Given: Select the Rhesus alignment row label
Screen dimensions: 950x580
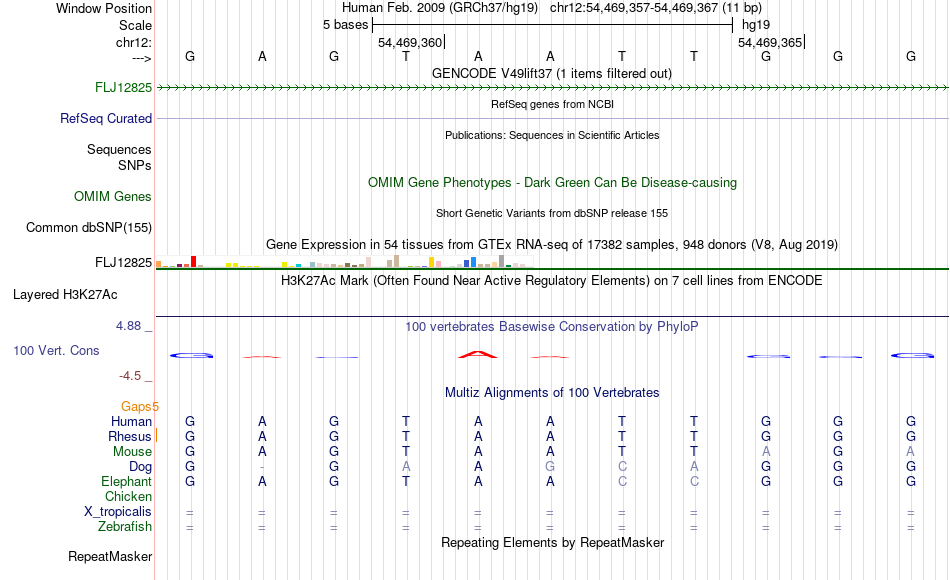Looking at the screenshot, I should [x=130, y=436].
